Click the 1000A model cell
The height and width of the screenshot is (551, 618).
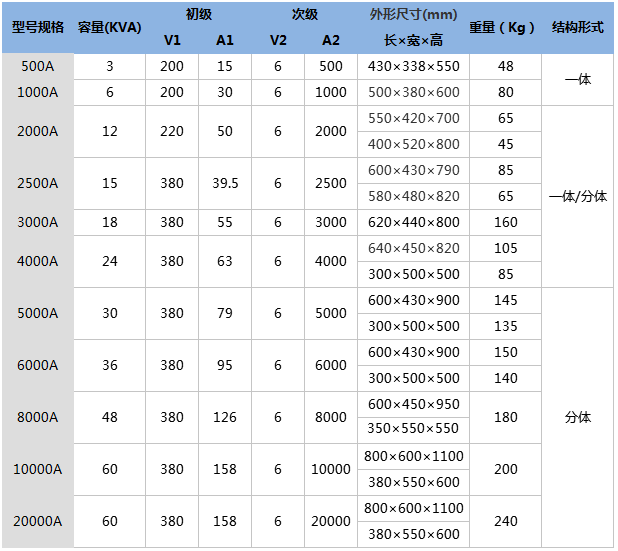38,92
